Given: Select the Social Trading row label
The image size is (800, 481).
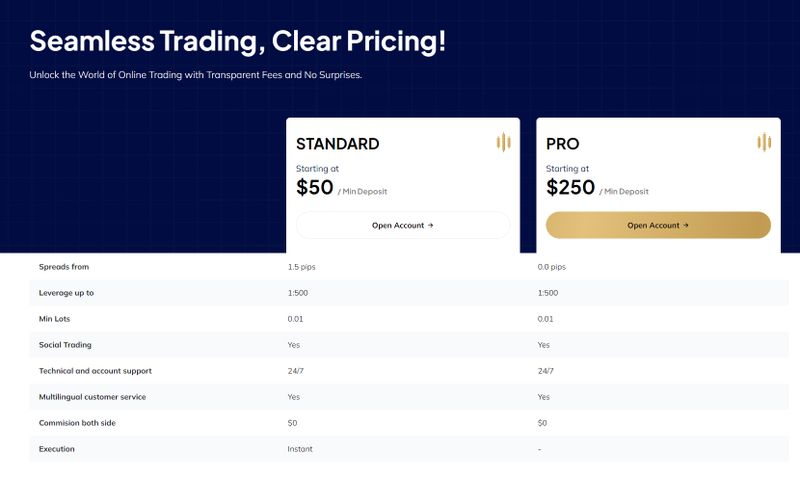Looking at the screenshot, I should (65, 345).
